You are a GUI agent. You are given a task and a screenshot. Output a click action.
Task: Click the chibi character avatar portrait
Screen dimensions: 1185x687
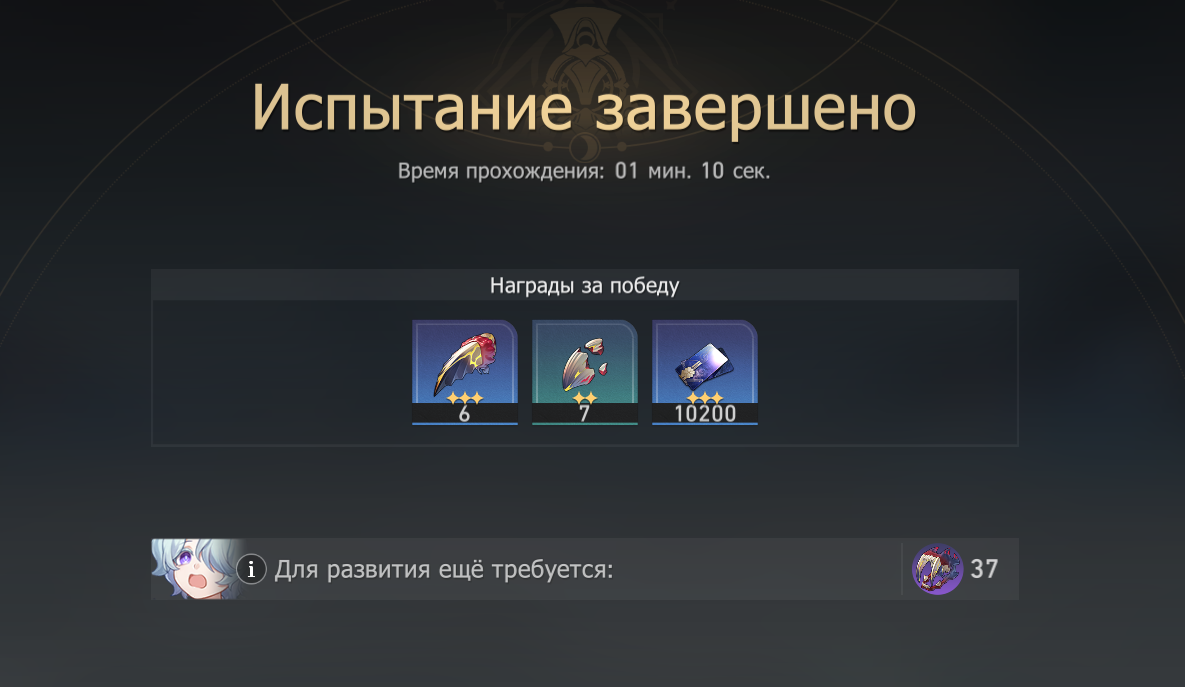pyautogui.click(x=195, y=569)
